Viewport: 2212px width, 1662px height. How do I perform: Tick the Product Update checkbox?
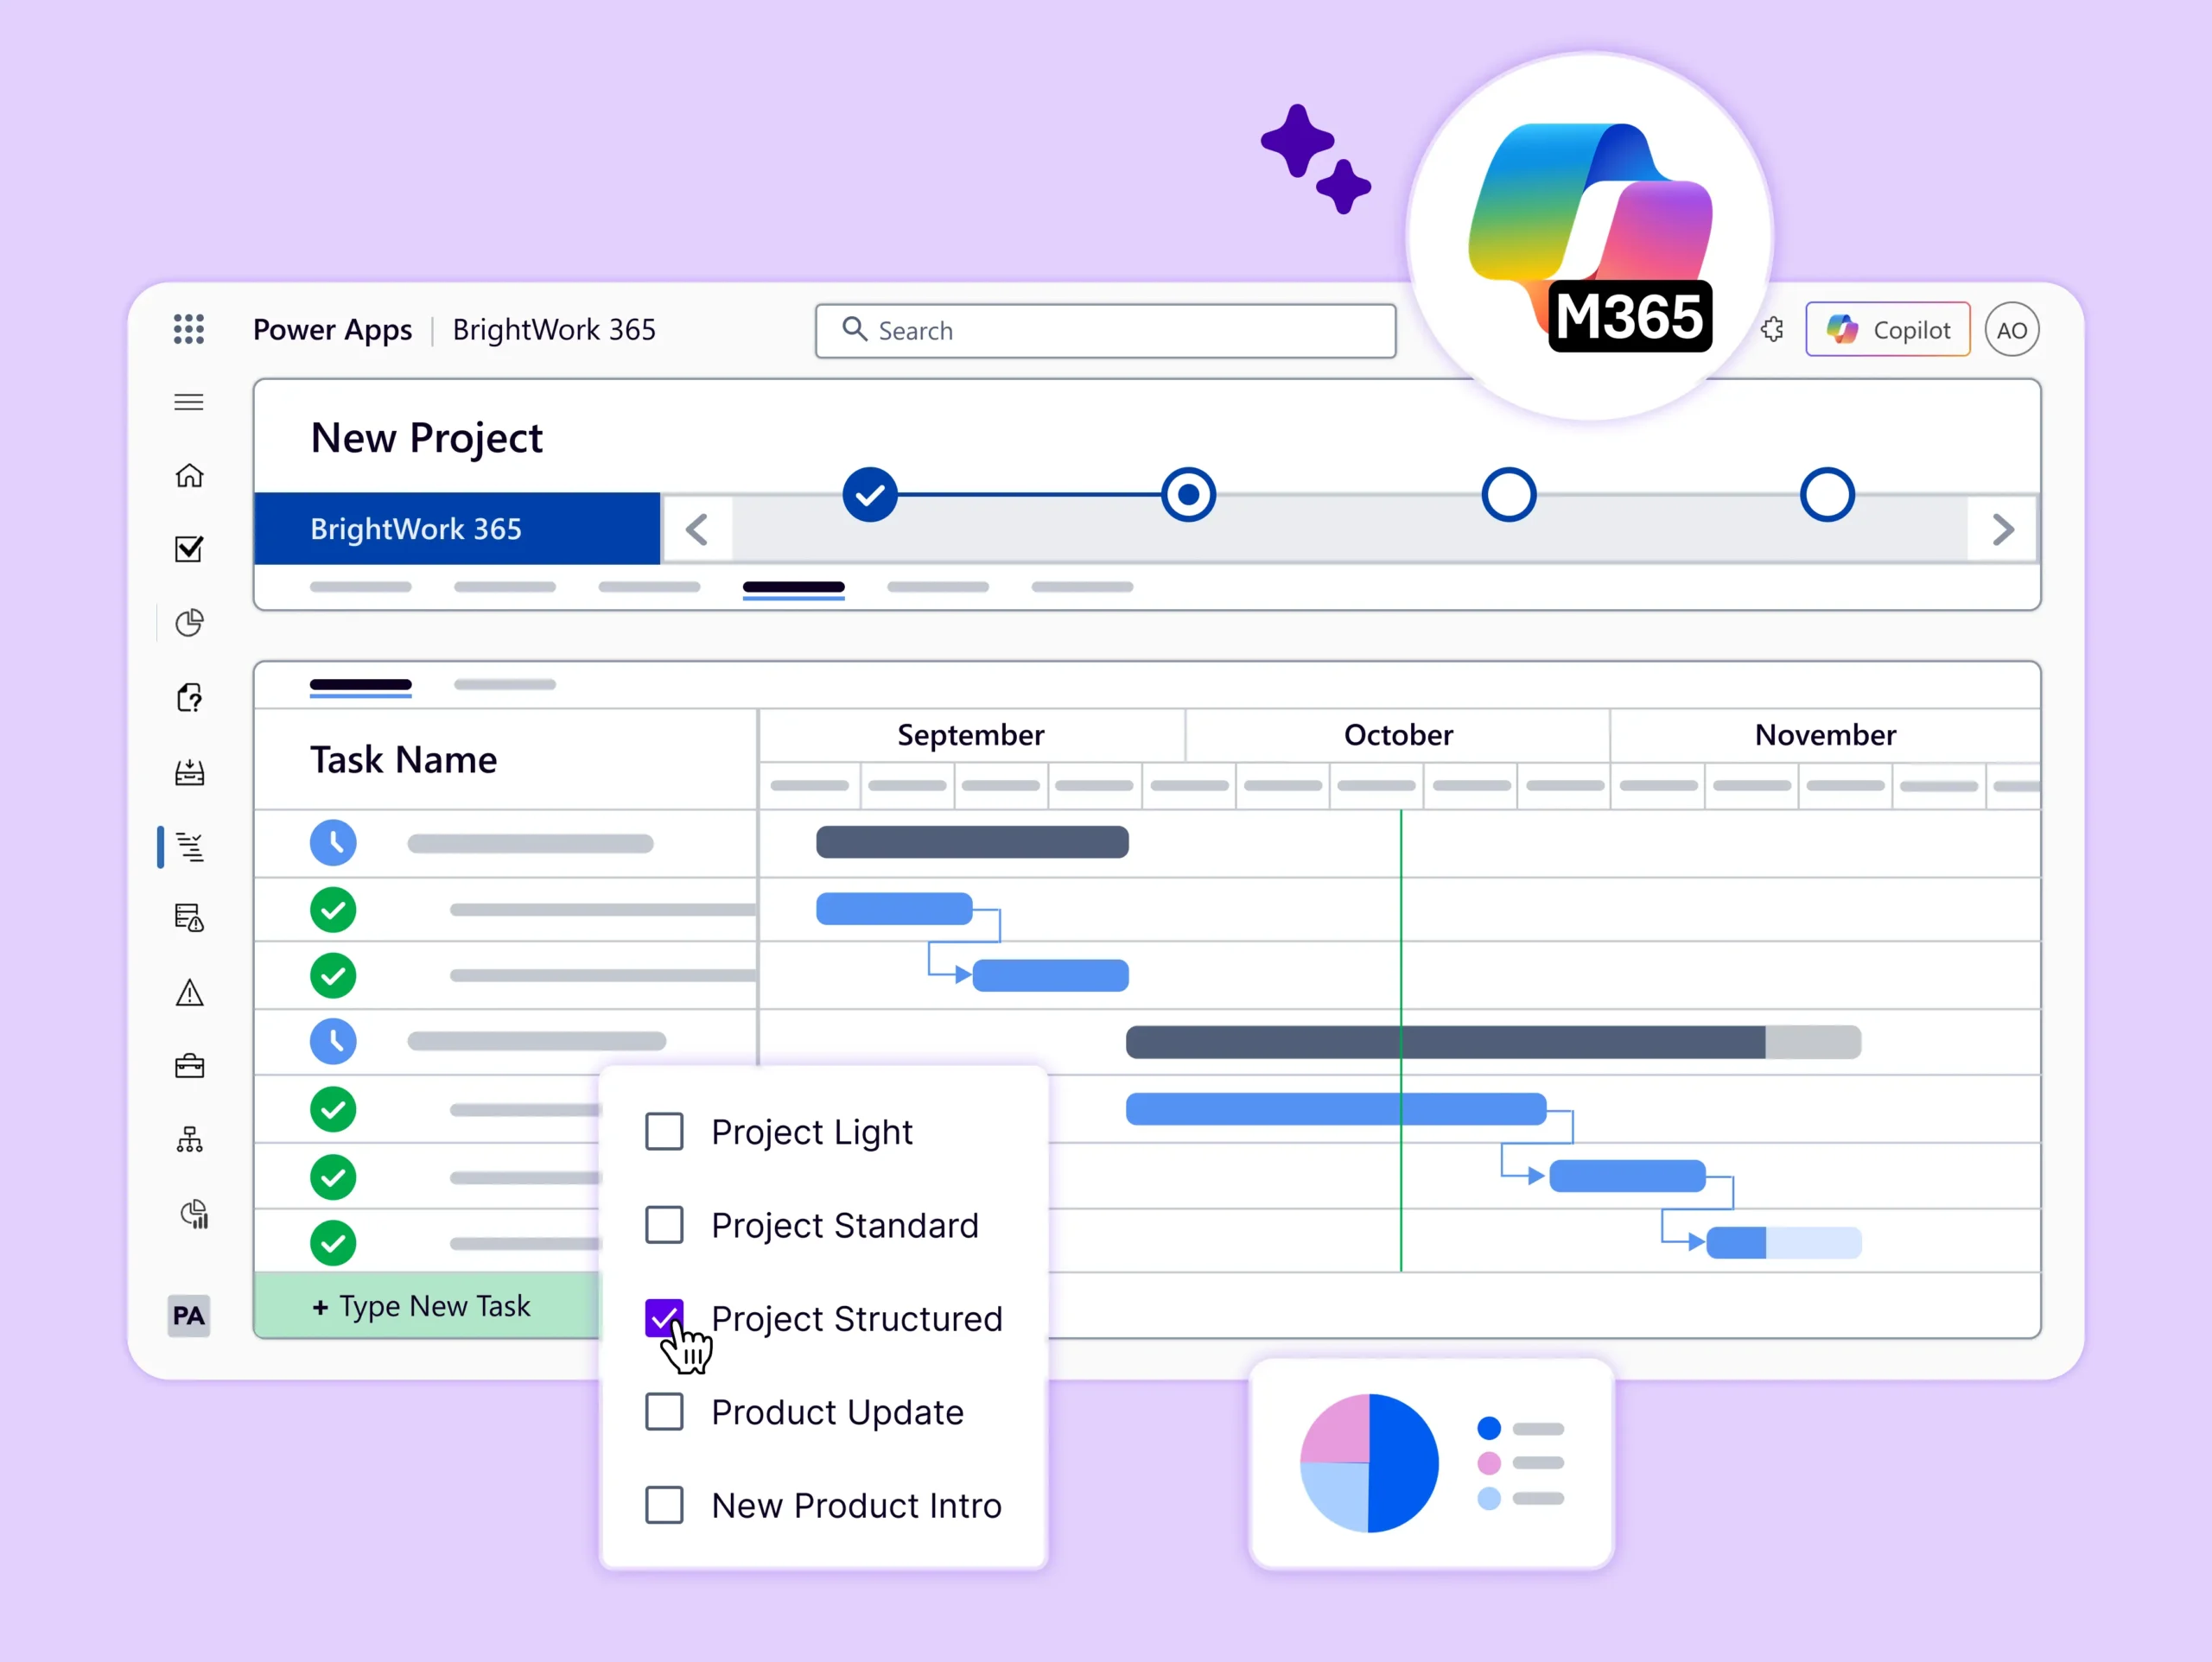(664, 1412)
